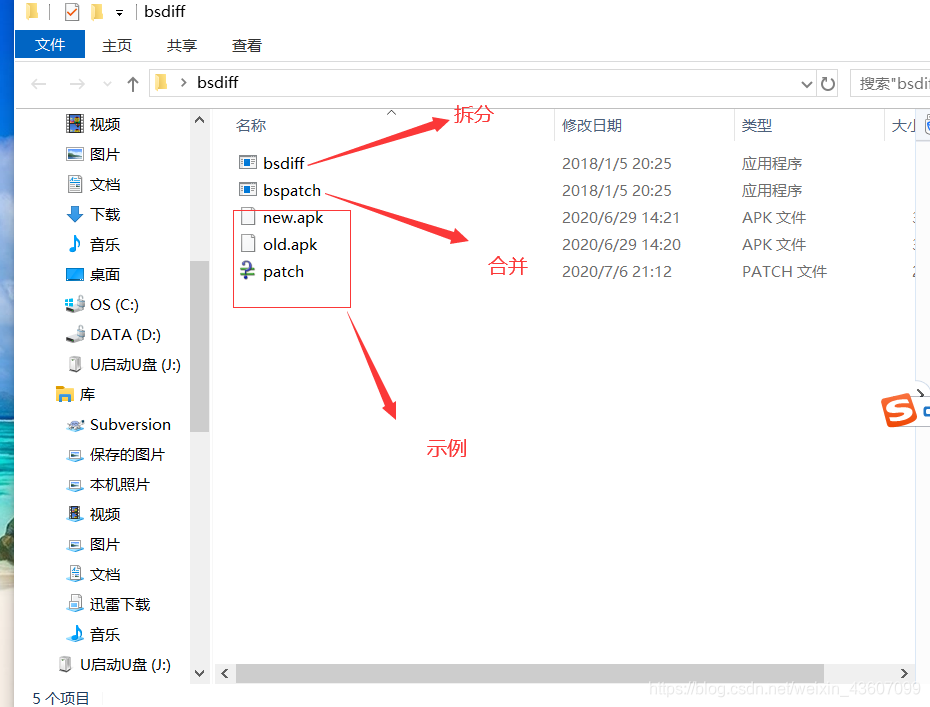
Task: Click the horizontal scrollbar right arrow
Action: 904,673
